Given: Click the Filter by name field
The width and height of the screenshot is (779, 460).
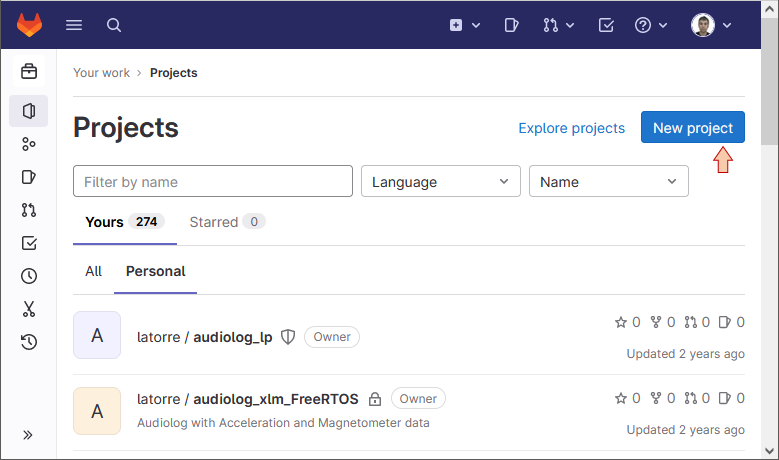Looking at the screenshot, I should (x=213, y=181).
